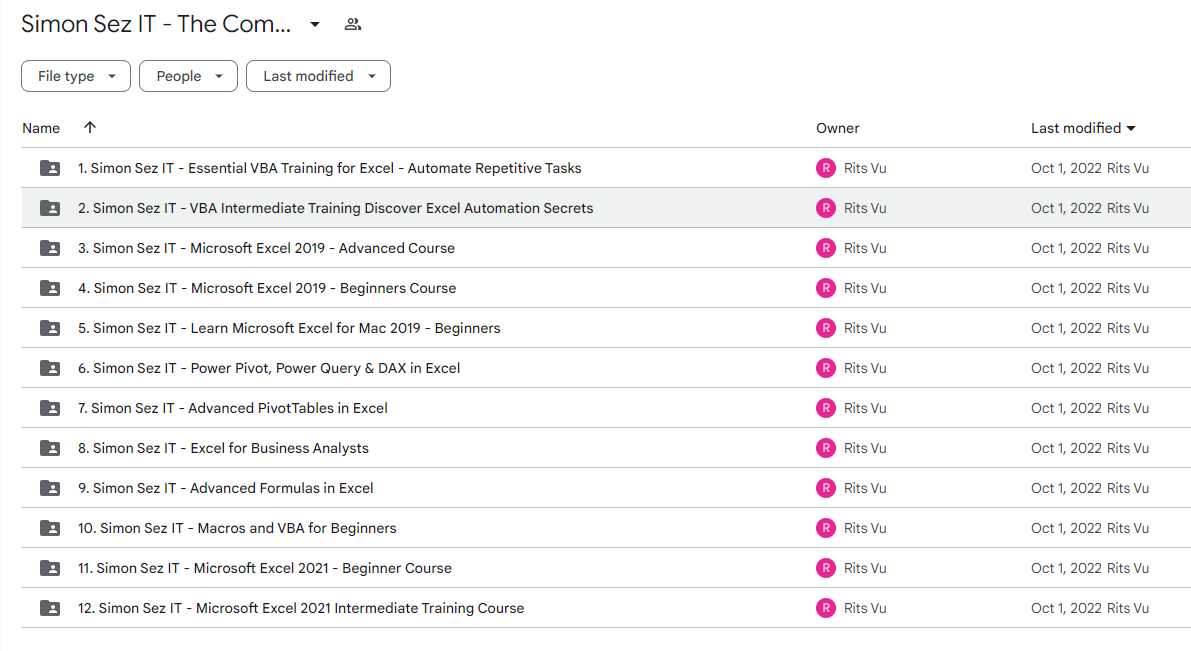1191x651 pixels.
Task: Click owner avatar in Excel 2019 Beginners row
Action: coord(826,288)
